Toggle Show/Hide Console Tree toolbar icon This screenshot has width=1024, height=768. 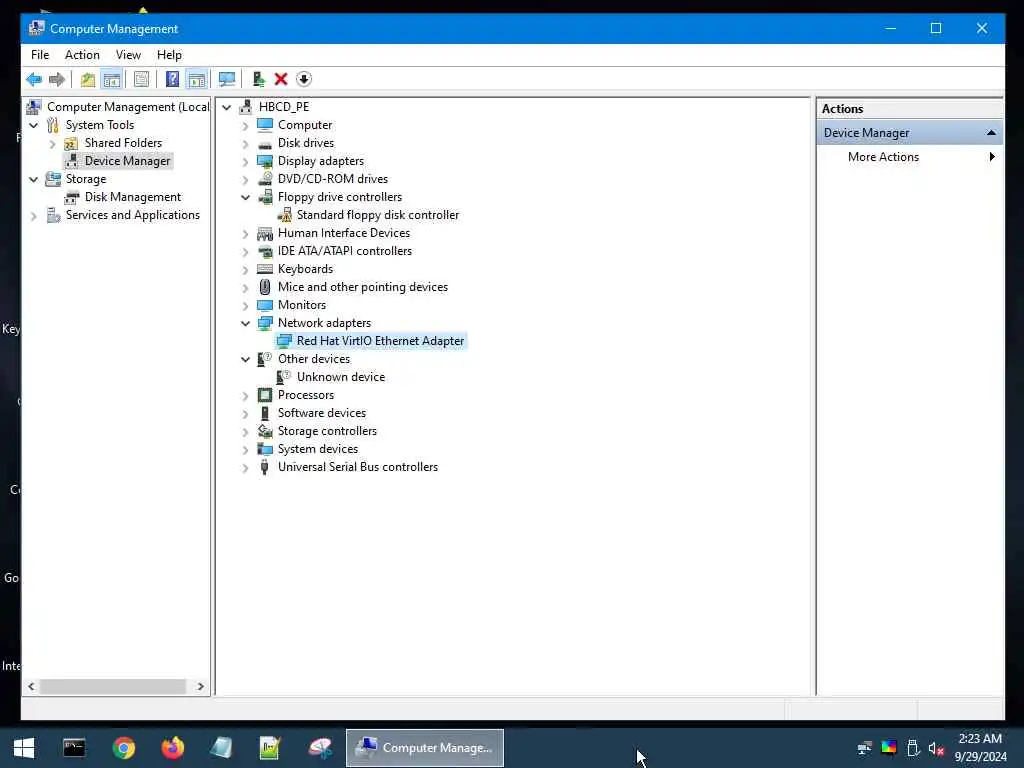tap(112, 80)
